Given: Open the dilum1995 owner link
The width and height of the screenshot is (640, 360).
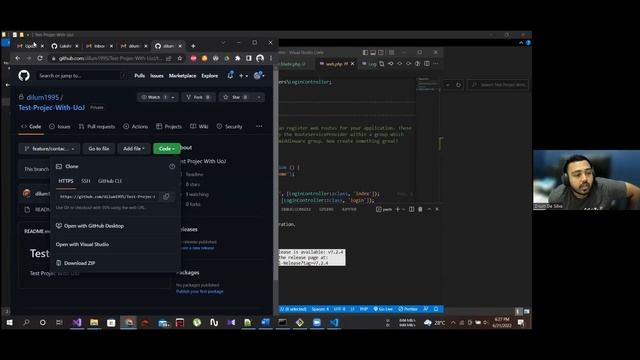Looking at the screenshot, I should (x=43, y=98).
